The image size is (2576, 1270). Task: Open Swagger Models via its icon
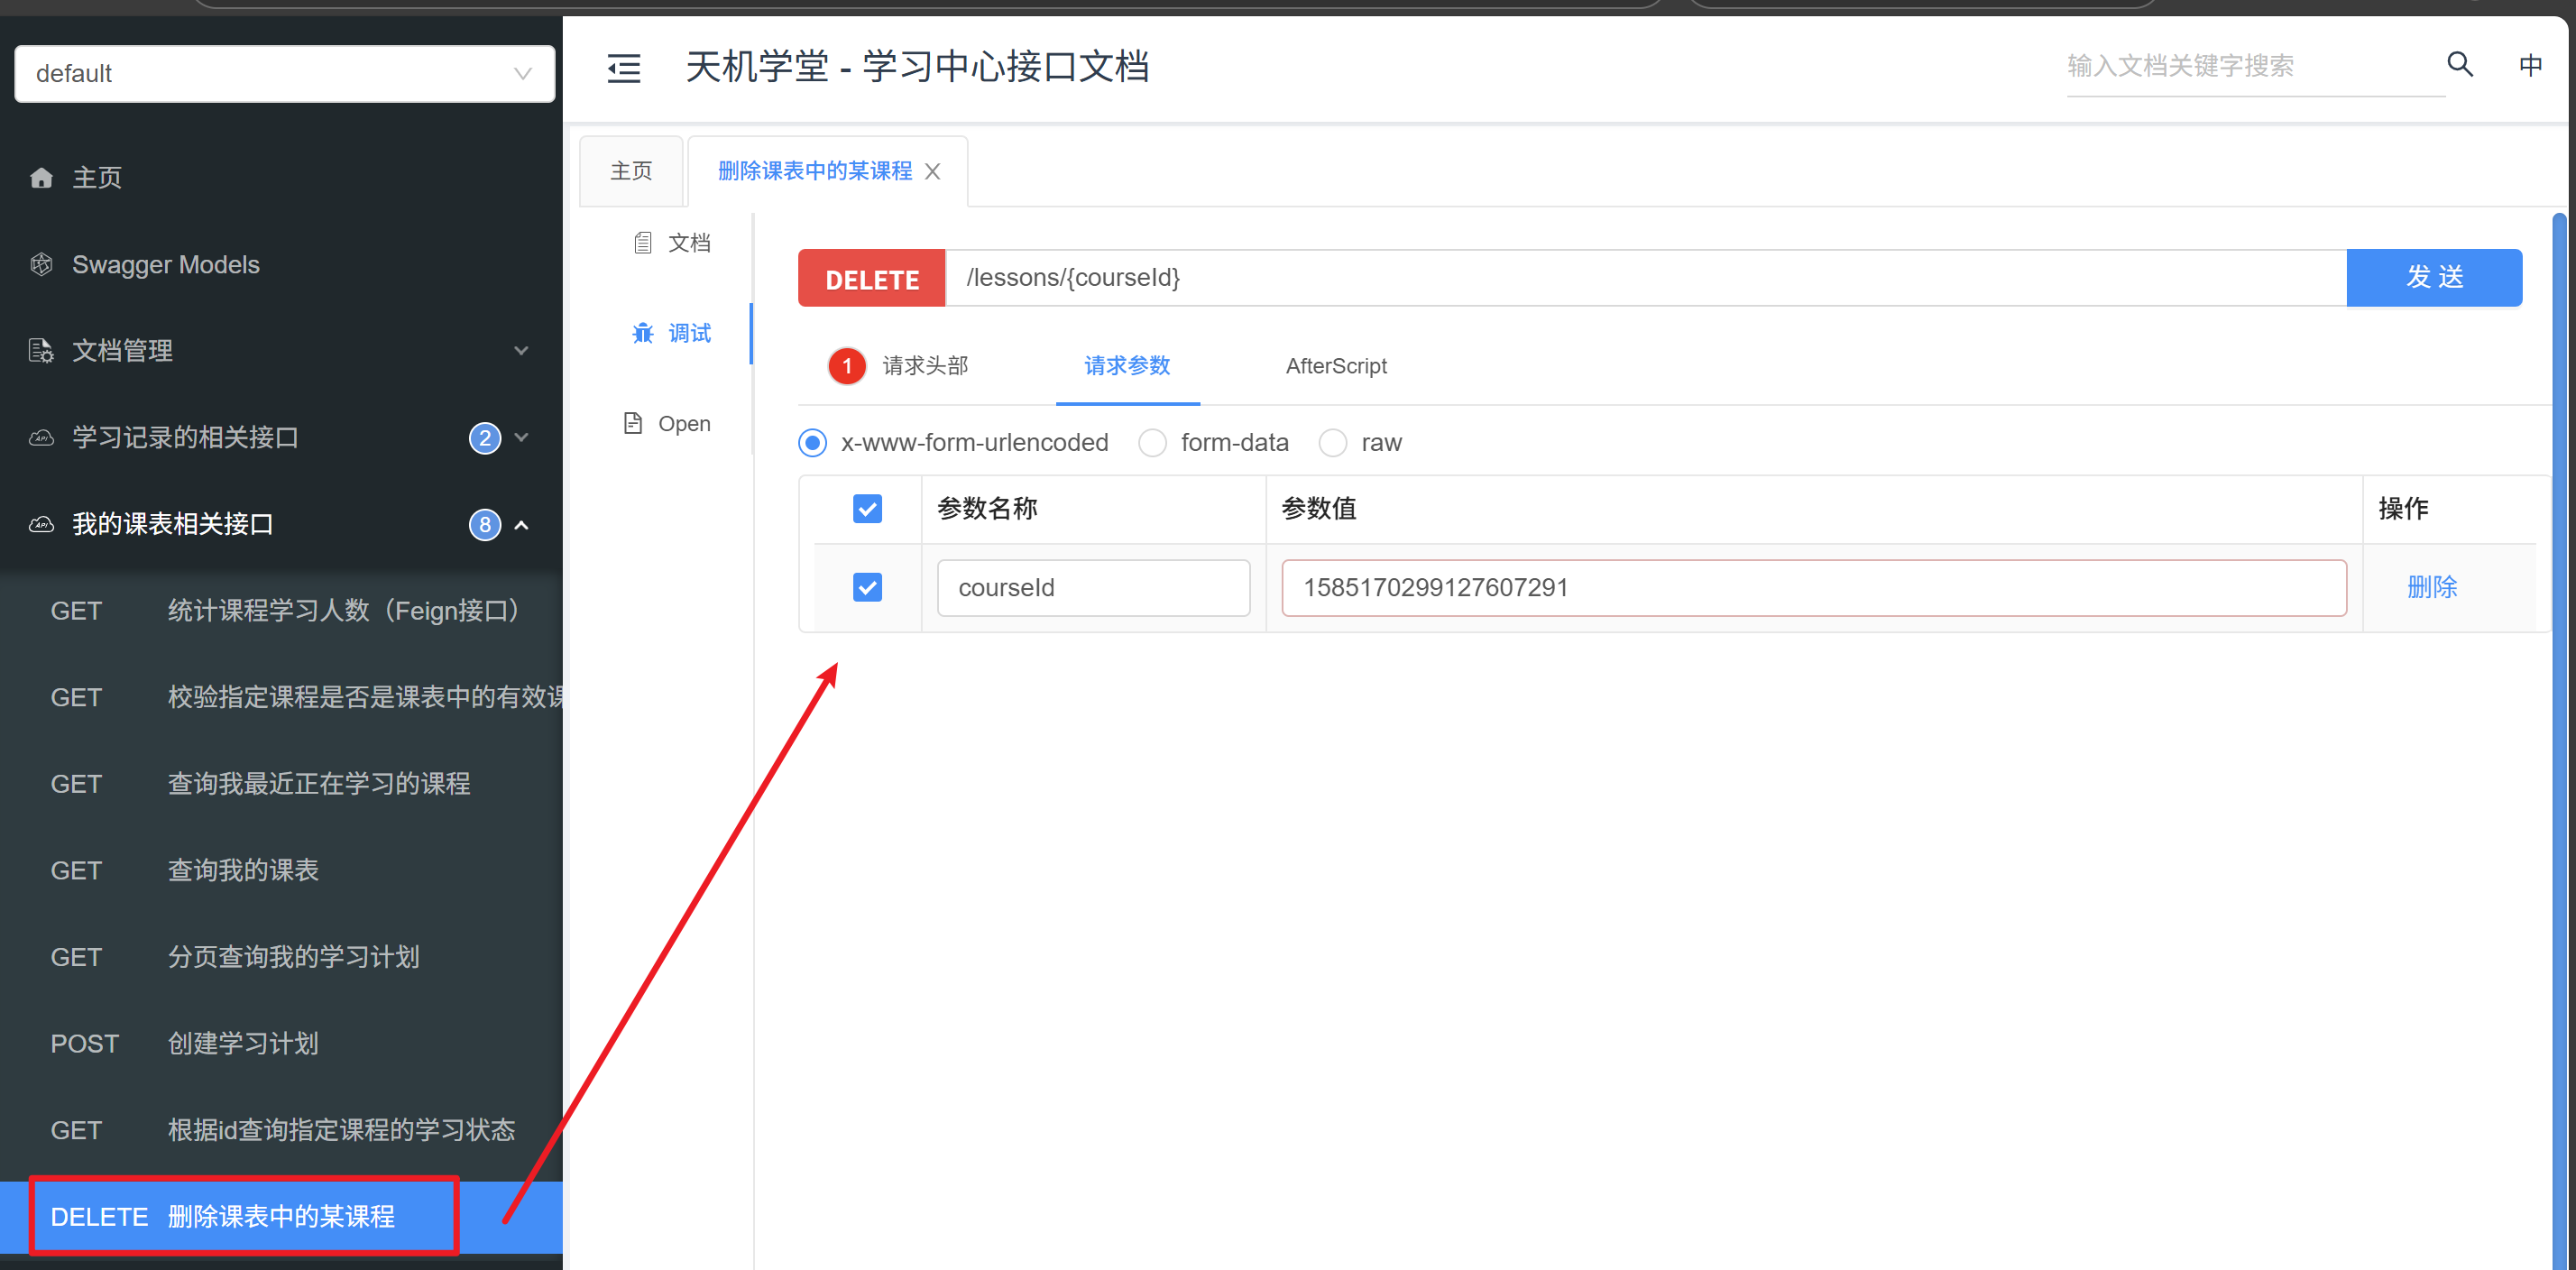[41, 264]
